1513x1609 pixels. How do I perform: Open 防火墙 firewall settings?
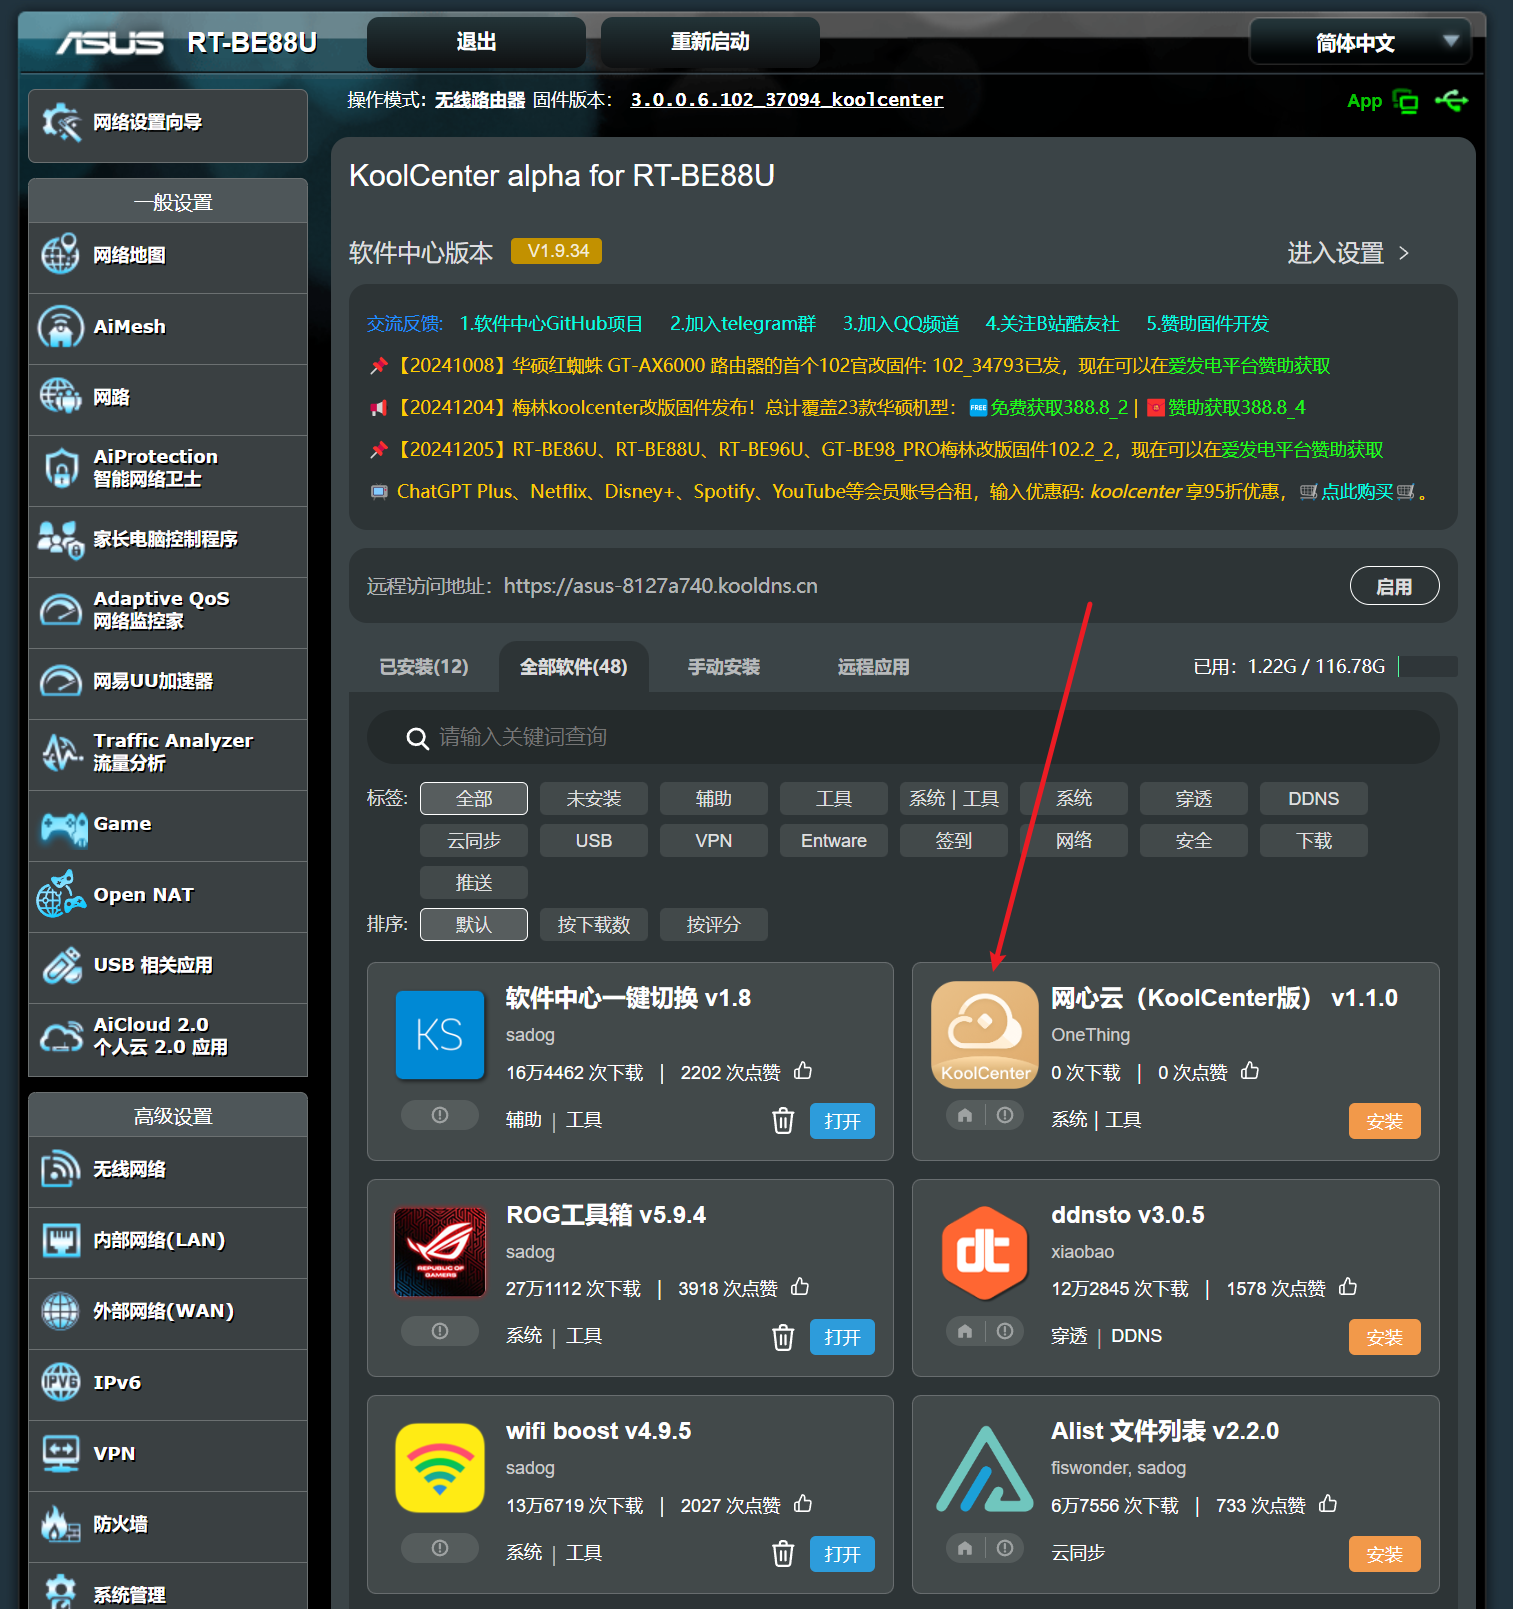(168, 1525)
